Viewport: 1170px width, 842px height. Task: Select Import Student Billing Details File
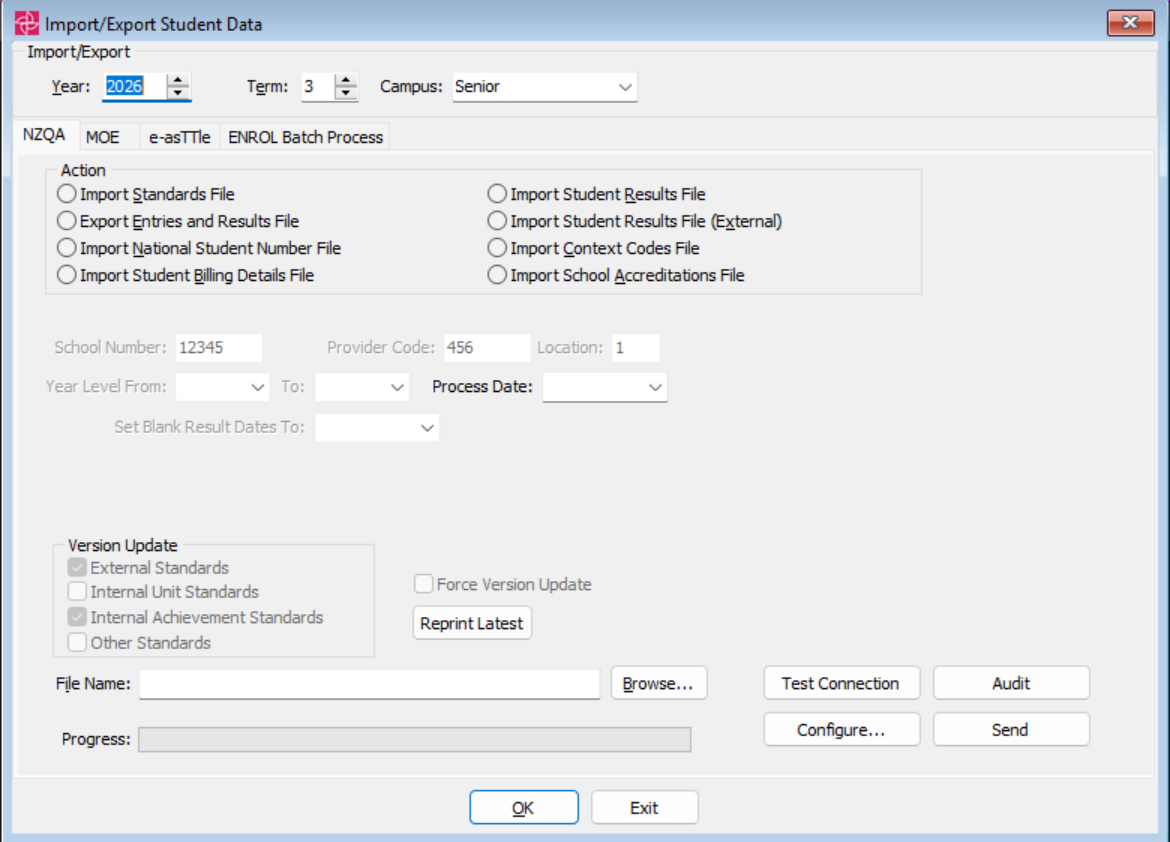tap(186, 275)
